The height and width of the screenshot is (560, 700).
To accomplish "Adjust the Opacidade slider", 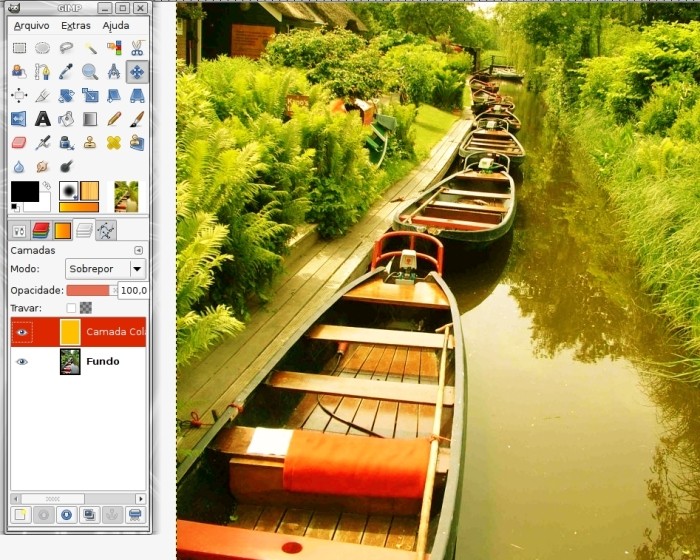I will coord(91,290).
